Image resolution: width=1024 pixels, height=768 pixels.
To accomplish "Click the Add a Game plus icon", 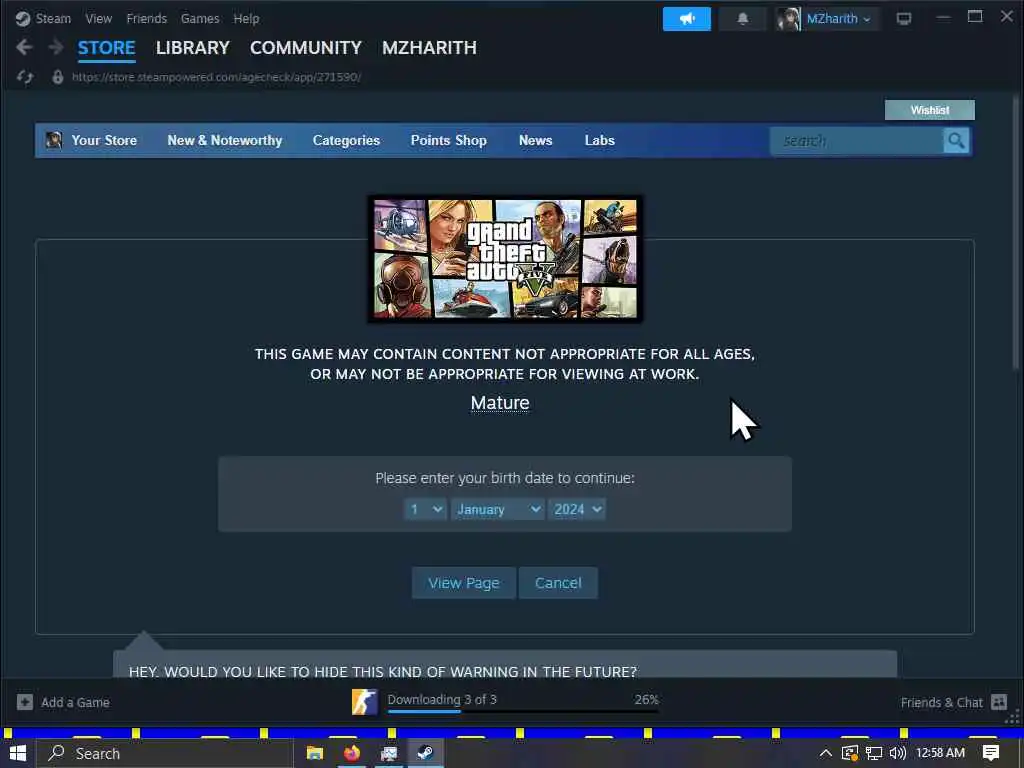I will point(25,702).
